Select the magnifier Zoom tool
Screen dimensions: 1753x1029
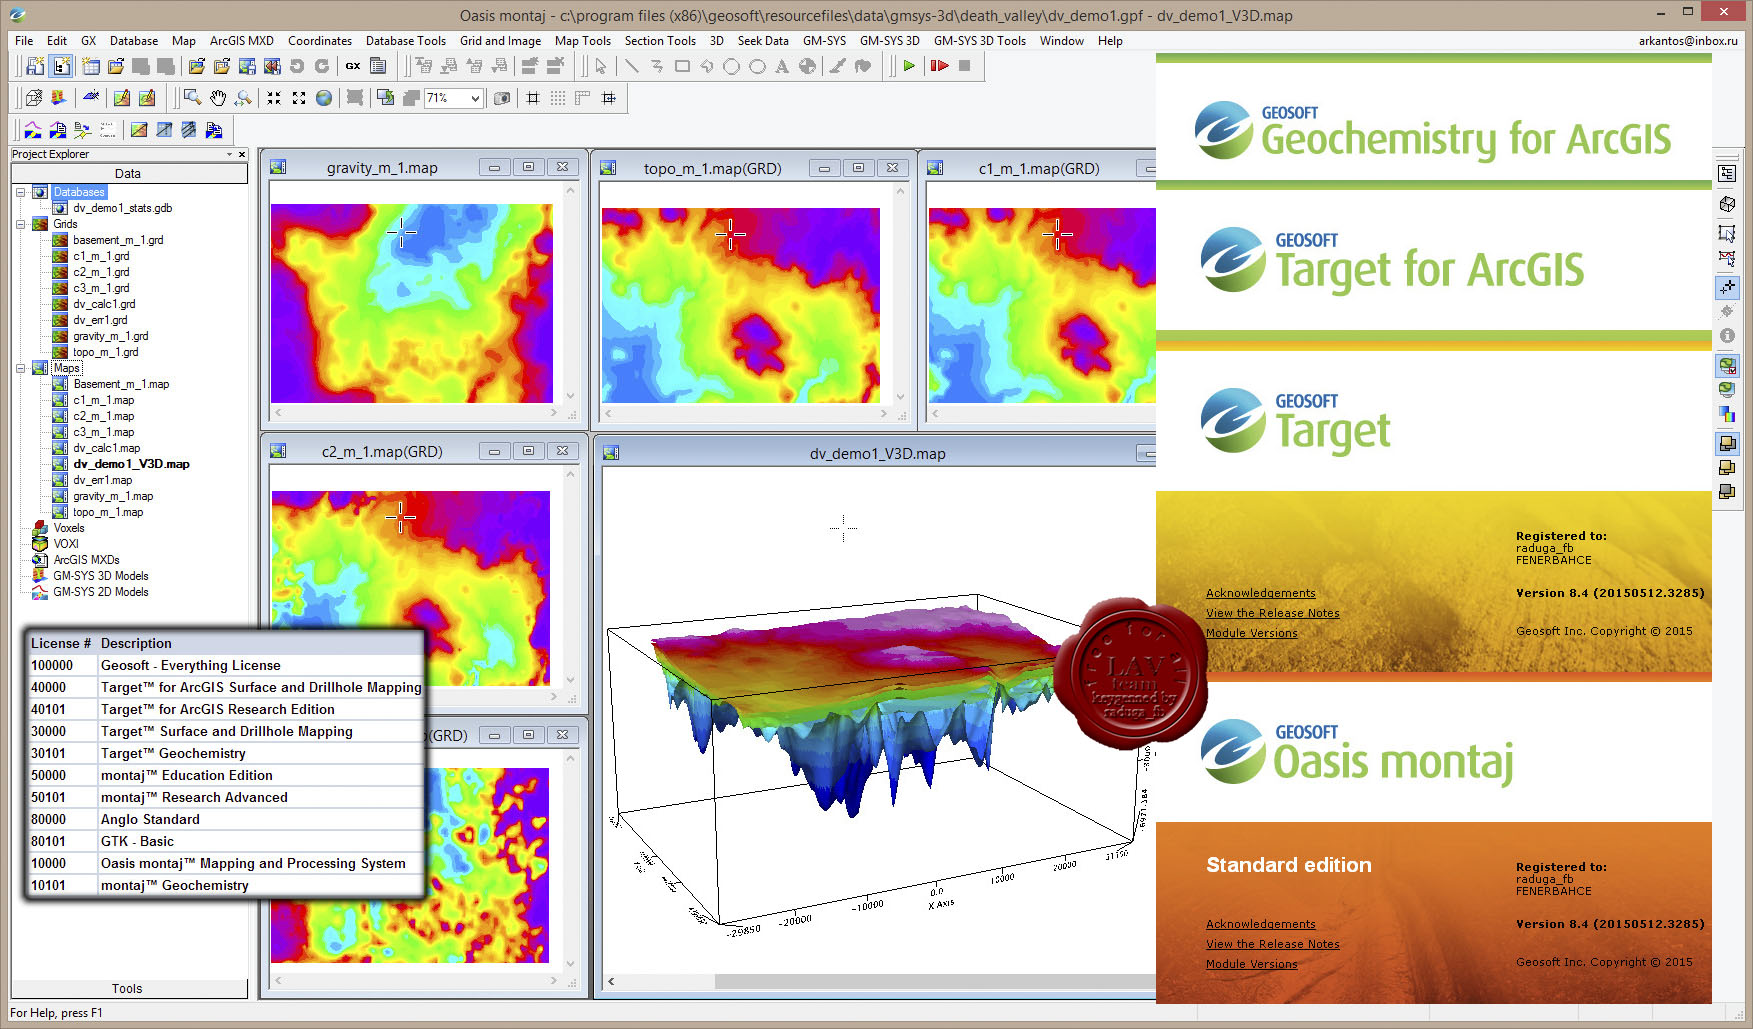192,98
